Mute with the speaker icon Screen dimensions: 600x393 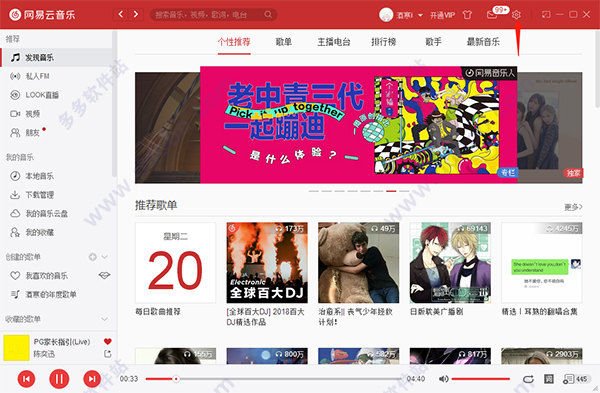(x=443, y=379)
